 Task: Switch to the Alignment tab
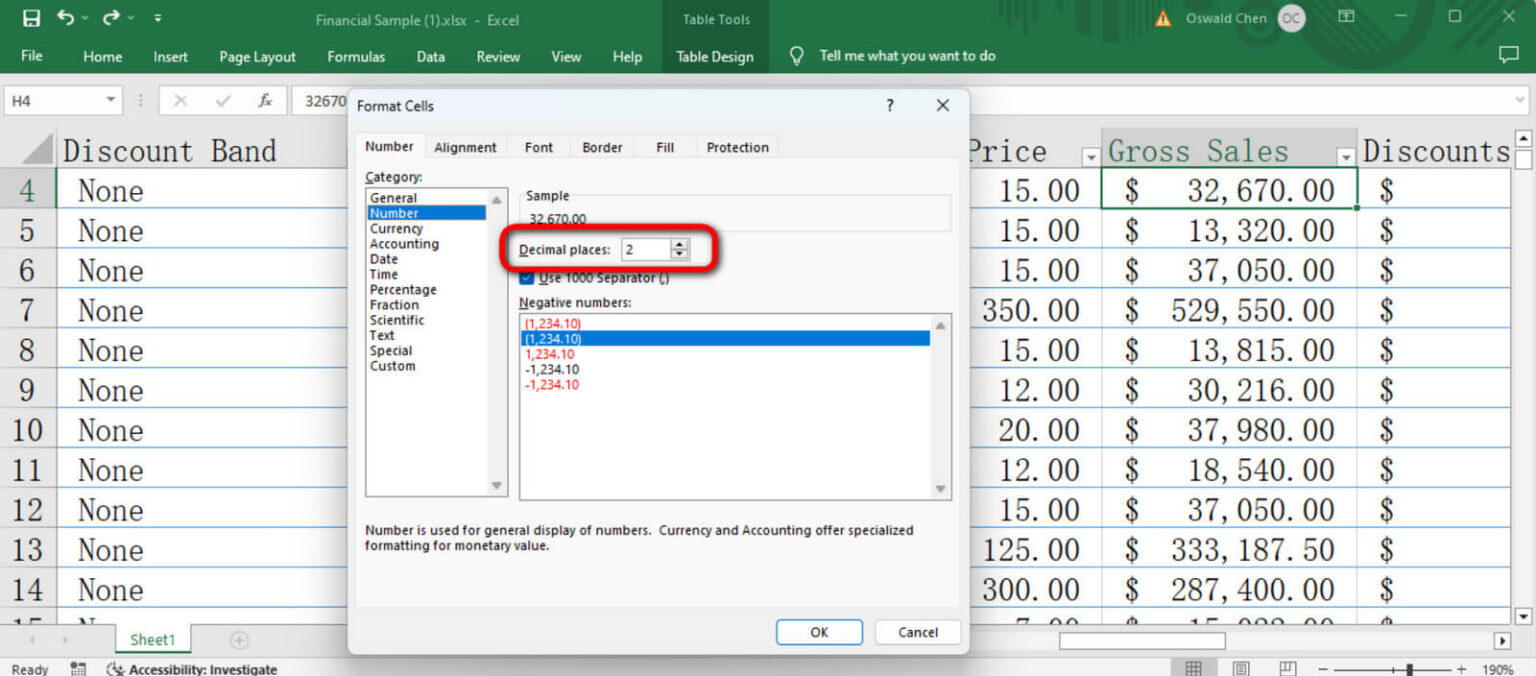point(465,147)
